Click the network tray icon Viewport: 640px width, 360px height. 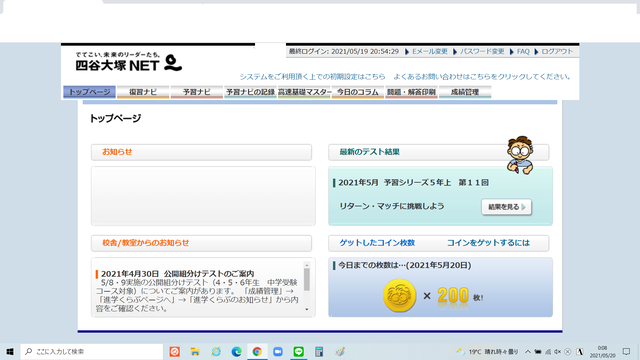548,351
